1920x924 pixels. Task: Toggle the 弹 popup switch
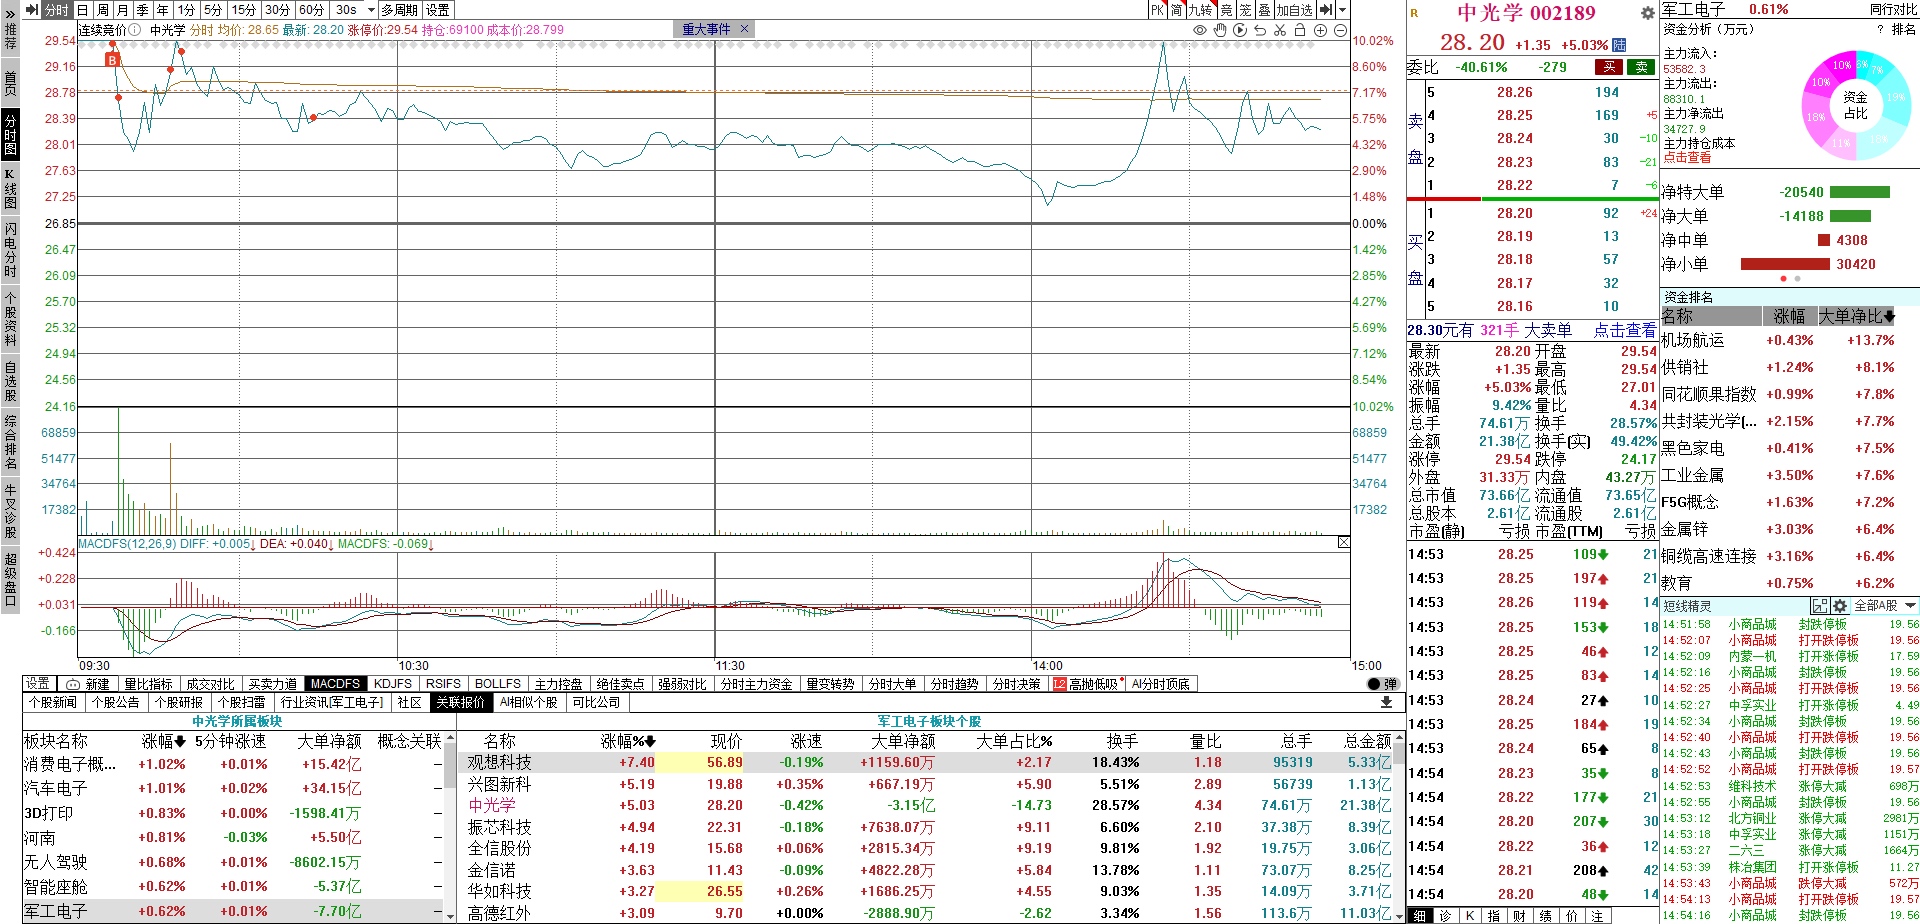[1382, 684]
